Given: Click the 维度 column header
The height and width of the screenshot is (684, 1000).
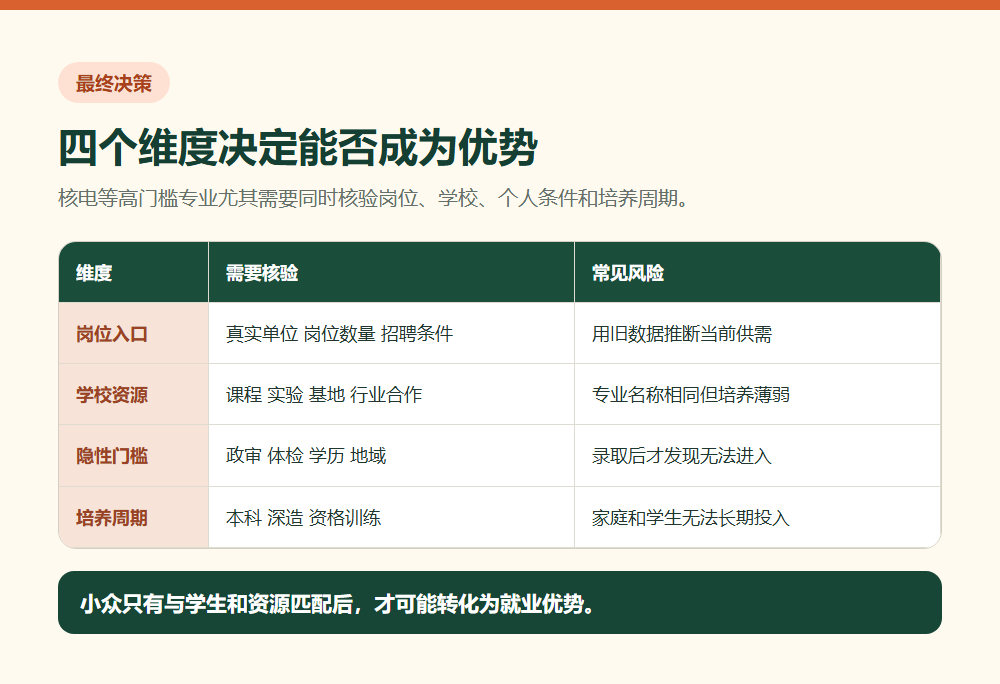Looking at the screenshot, I should pos(133,272).
